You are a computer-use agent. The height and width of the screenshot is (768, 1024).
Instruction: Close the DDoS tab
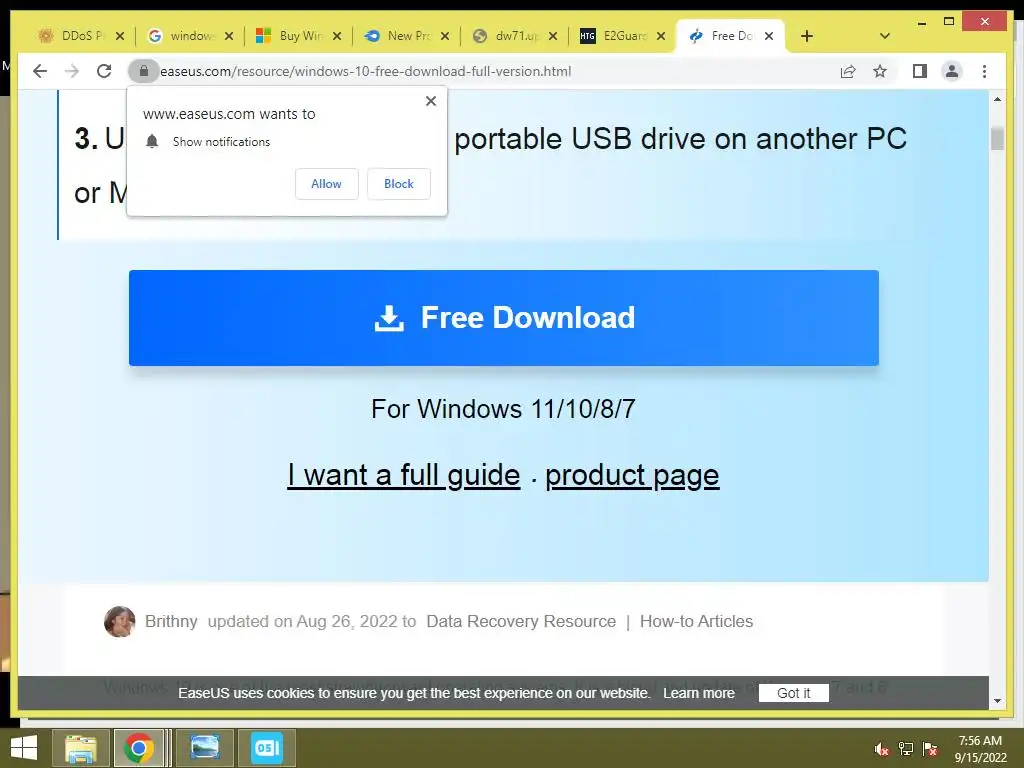pyautogui.click(x=120, y=36)
